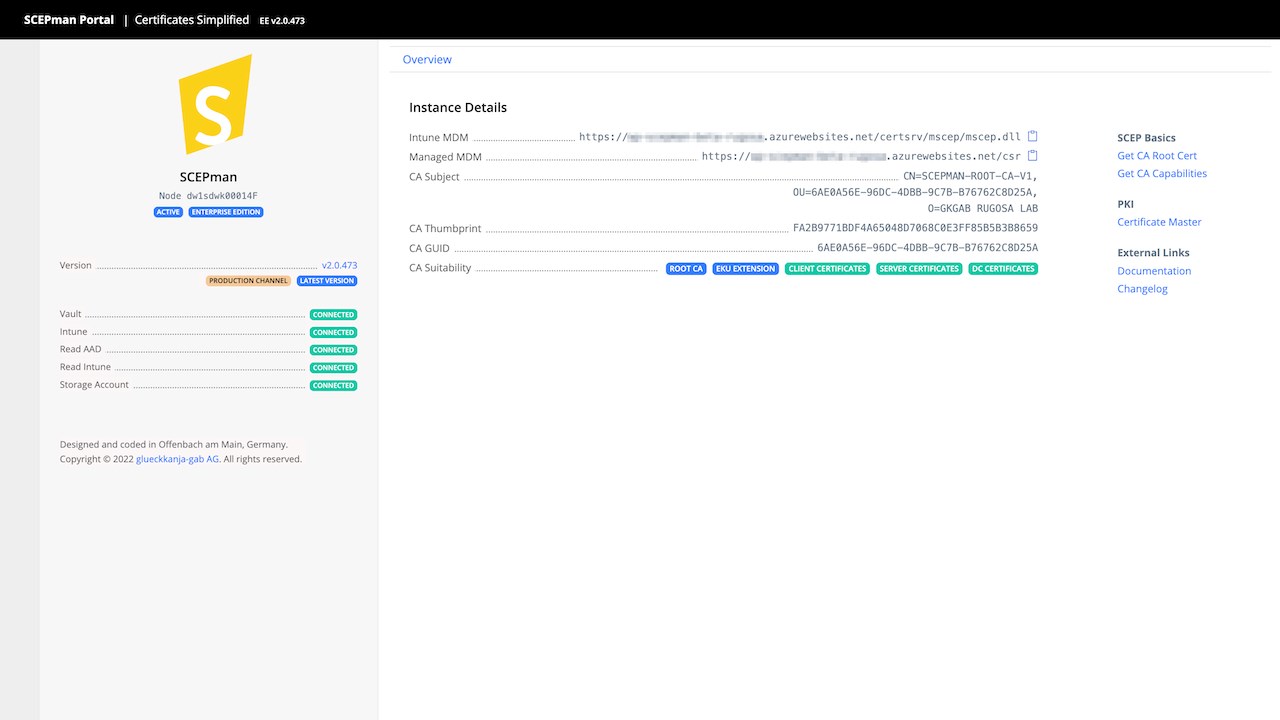Viewport: 1280px width, 720px height.
Task: Click the SCEPman Portal title
Action: point(69,20)
